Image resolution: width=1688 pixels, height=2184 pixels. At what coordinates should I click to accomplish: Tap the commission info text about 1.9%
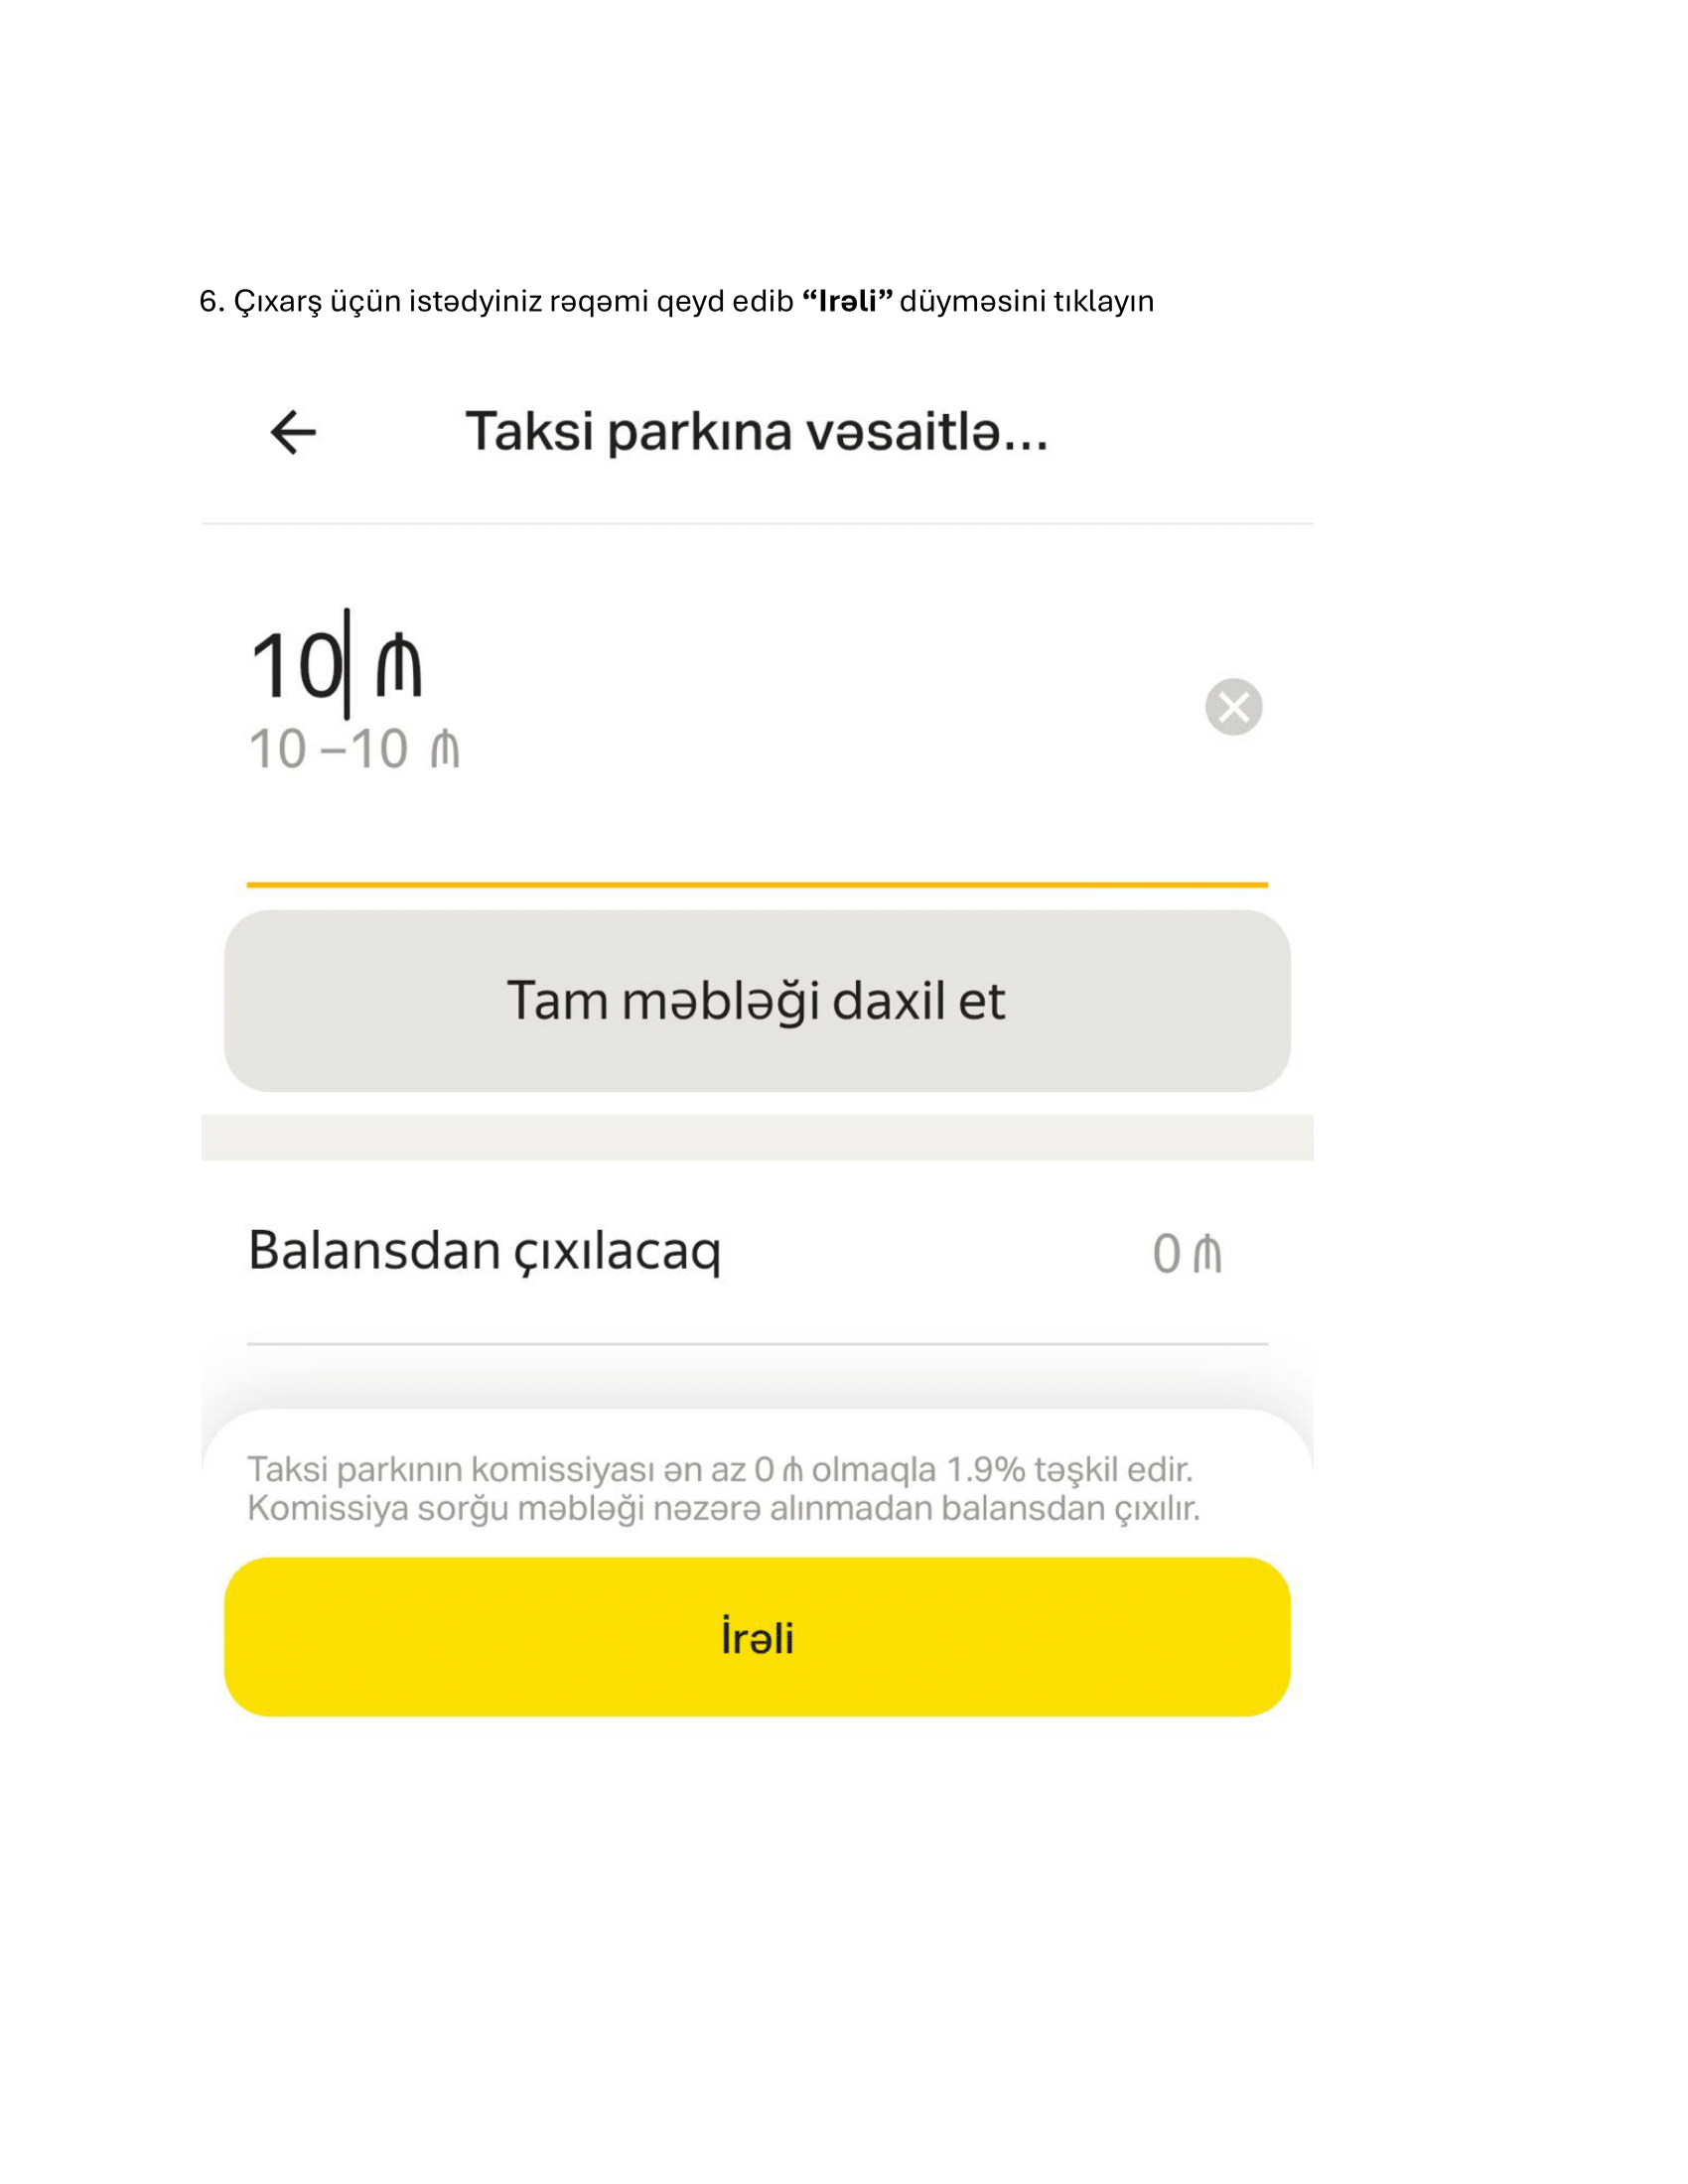click(x=724, y=1488)
